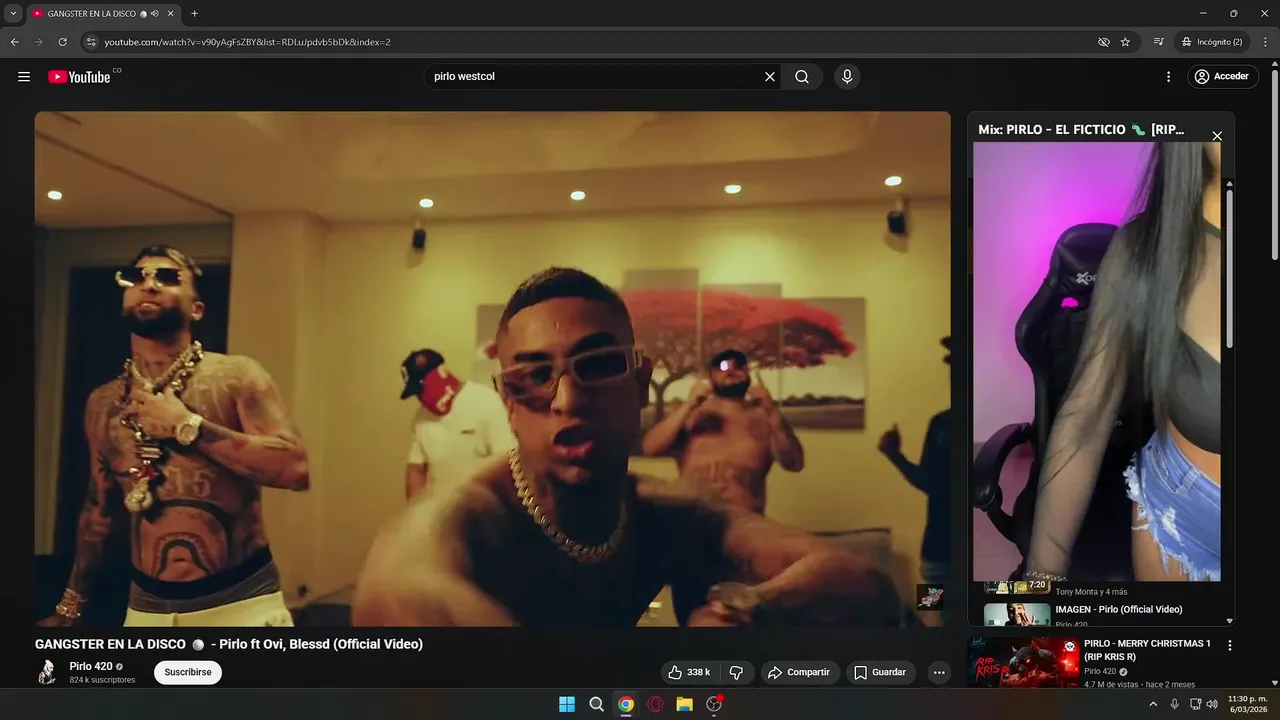Open the system volume control

1212,704
